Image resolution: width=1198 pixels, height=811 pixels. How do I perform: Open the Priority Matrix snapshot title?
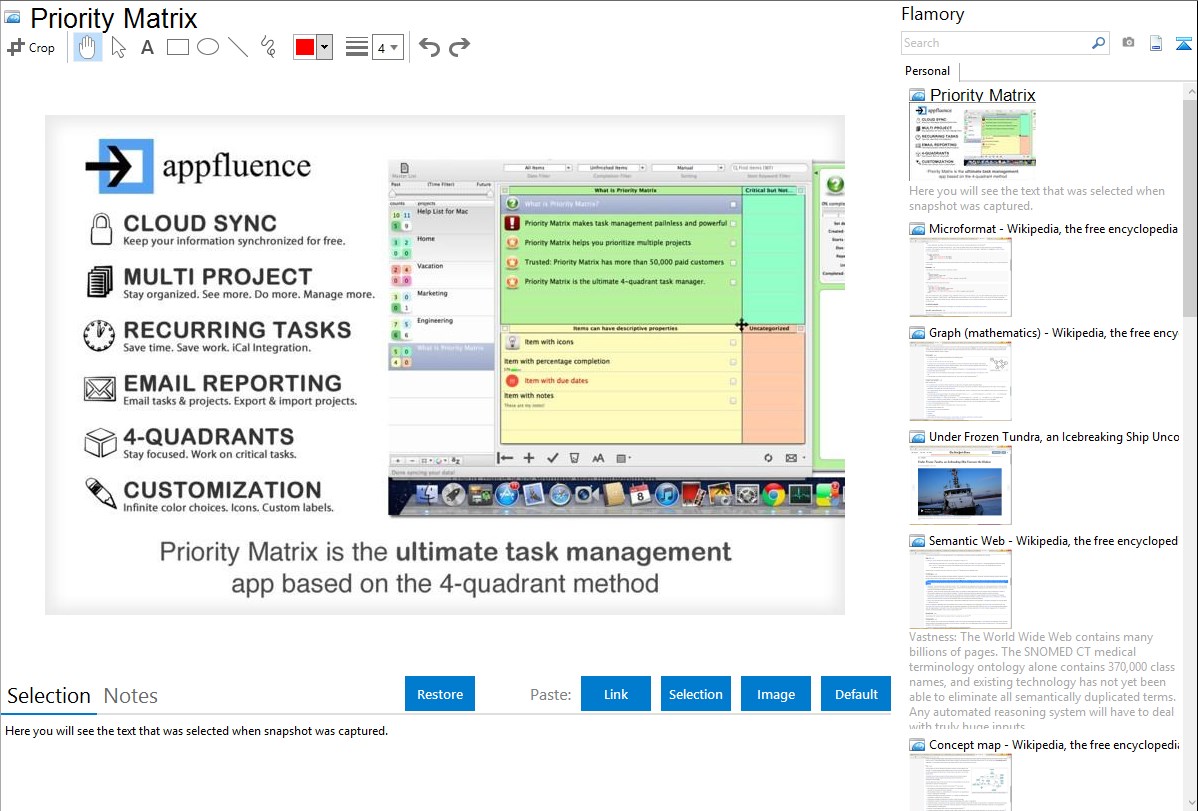[983, 96]
